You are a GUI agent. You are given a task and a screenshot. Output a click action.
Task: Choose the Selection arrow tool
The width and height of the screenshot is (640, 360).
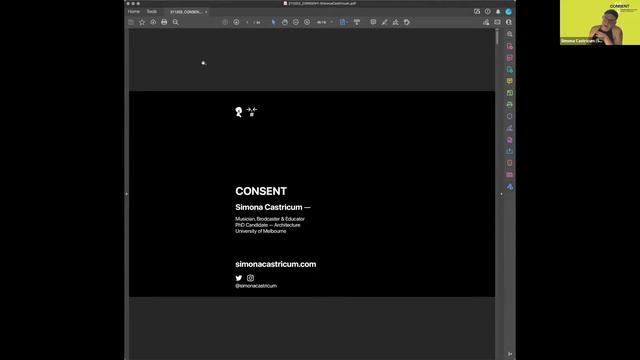tap(273, 22)
